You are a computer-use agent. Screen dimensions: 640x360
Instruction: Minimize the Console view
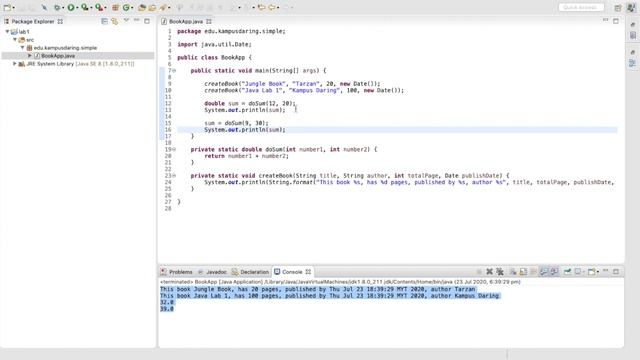coord(605,271)
